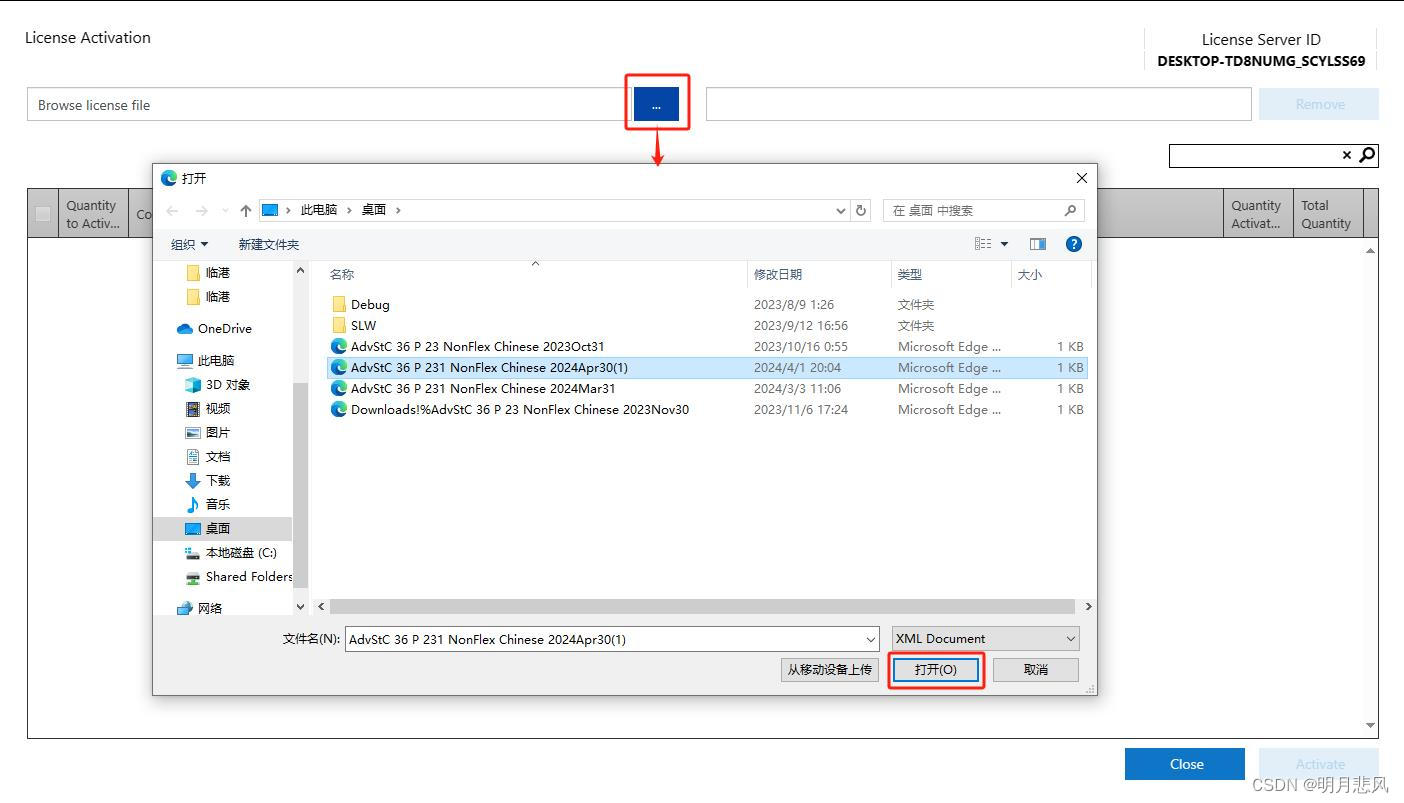Click 新建文件夹 toolbar button
The image size is (1404, 803).
point(268,244)
